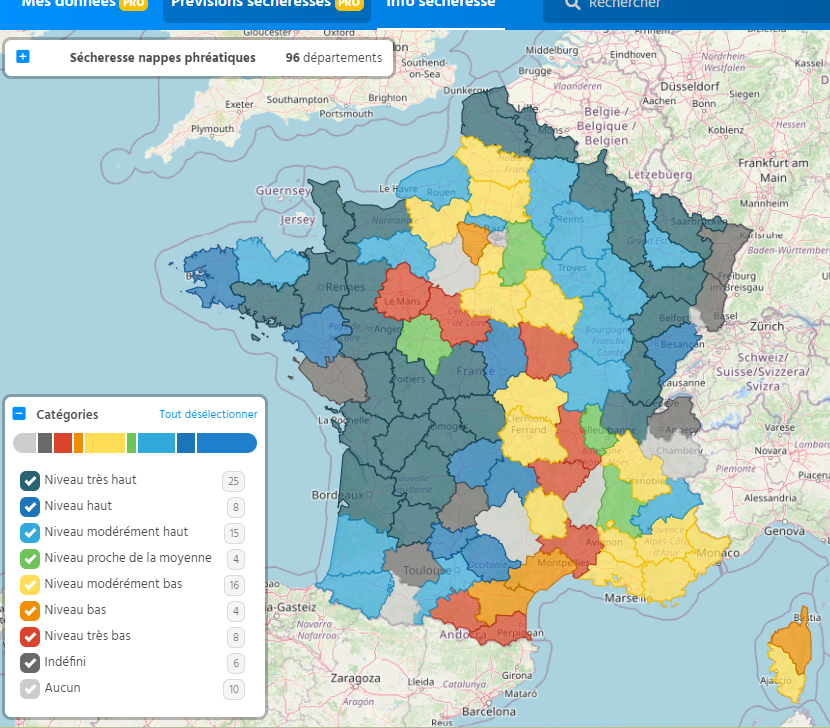Toggle the Aucun category checkbox
830x728 pixels.
point(30,688)
